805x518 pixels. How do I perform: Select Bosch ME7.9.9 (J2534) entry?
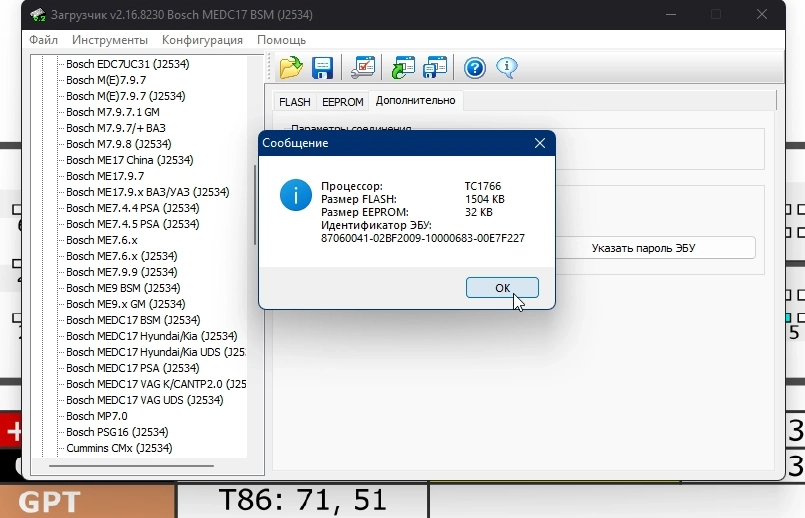coord(122,272)
